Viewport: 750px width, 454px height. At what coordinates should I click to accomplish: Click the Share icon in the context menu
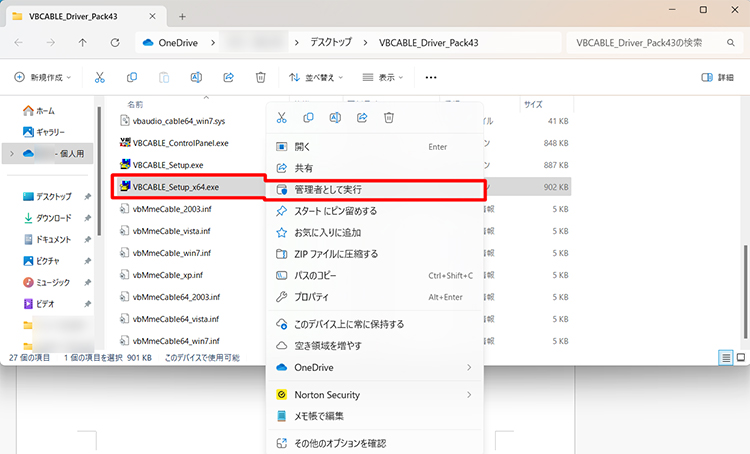(362, 118)
